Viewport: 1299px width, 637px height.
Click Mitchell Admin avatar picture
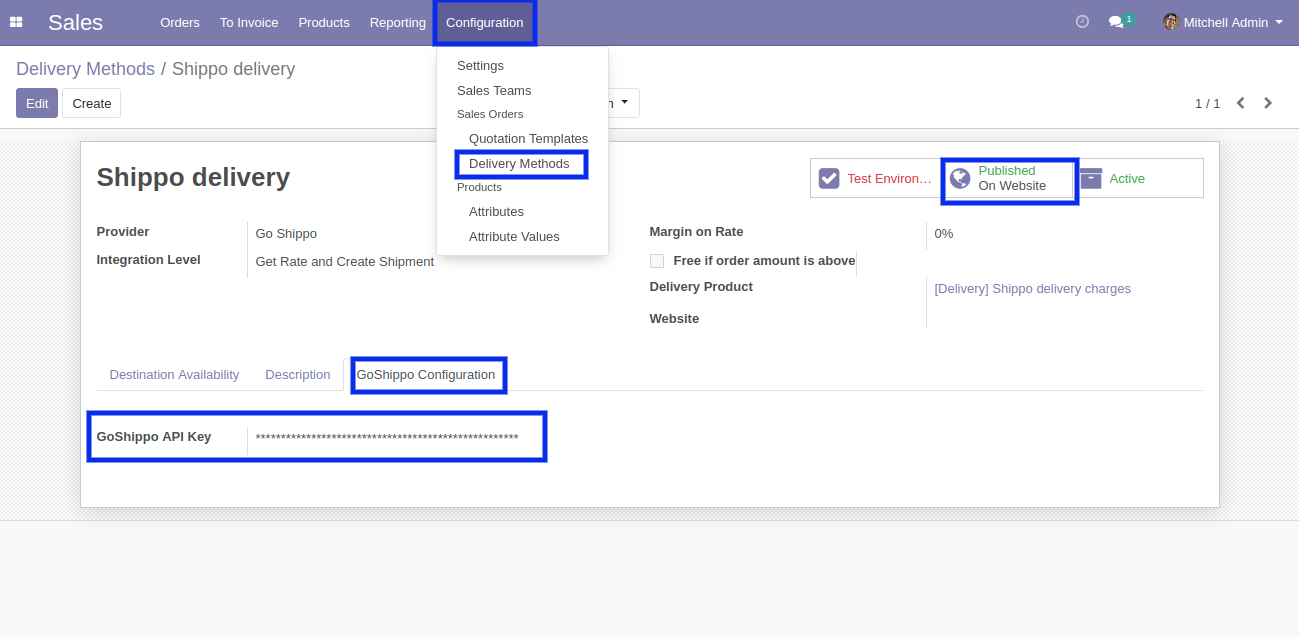(1171, 22)
